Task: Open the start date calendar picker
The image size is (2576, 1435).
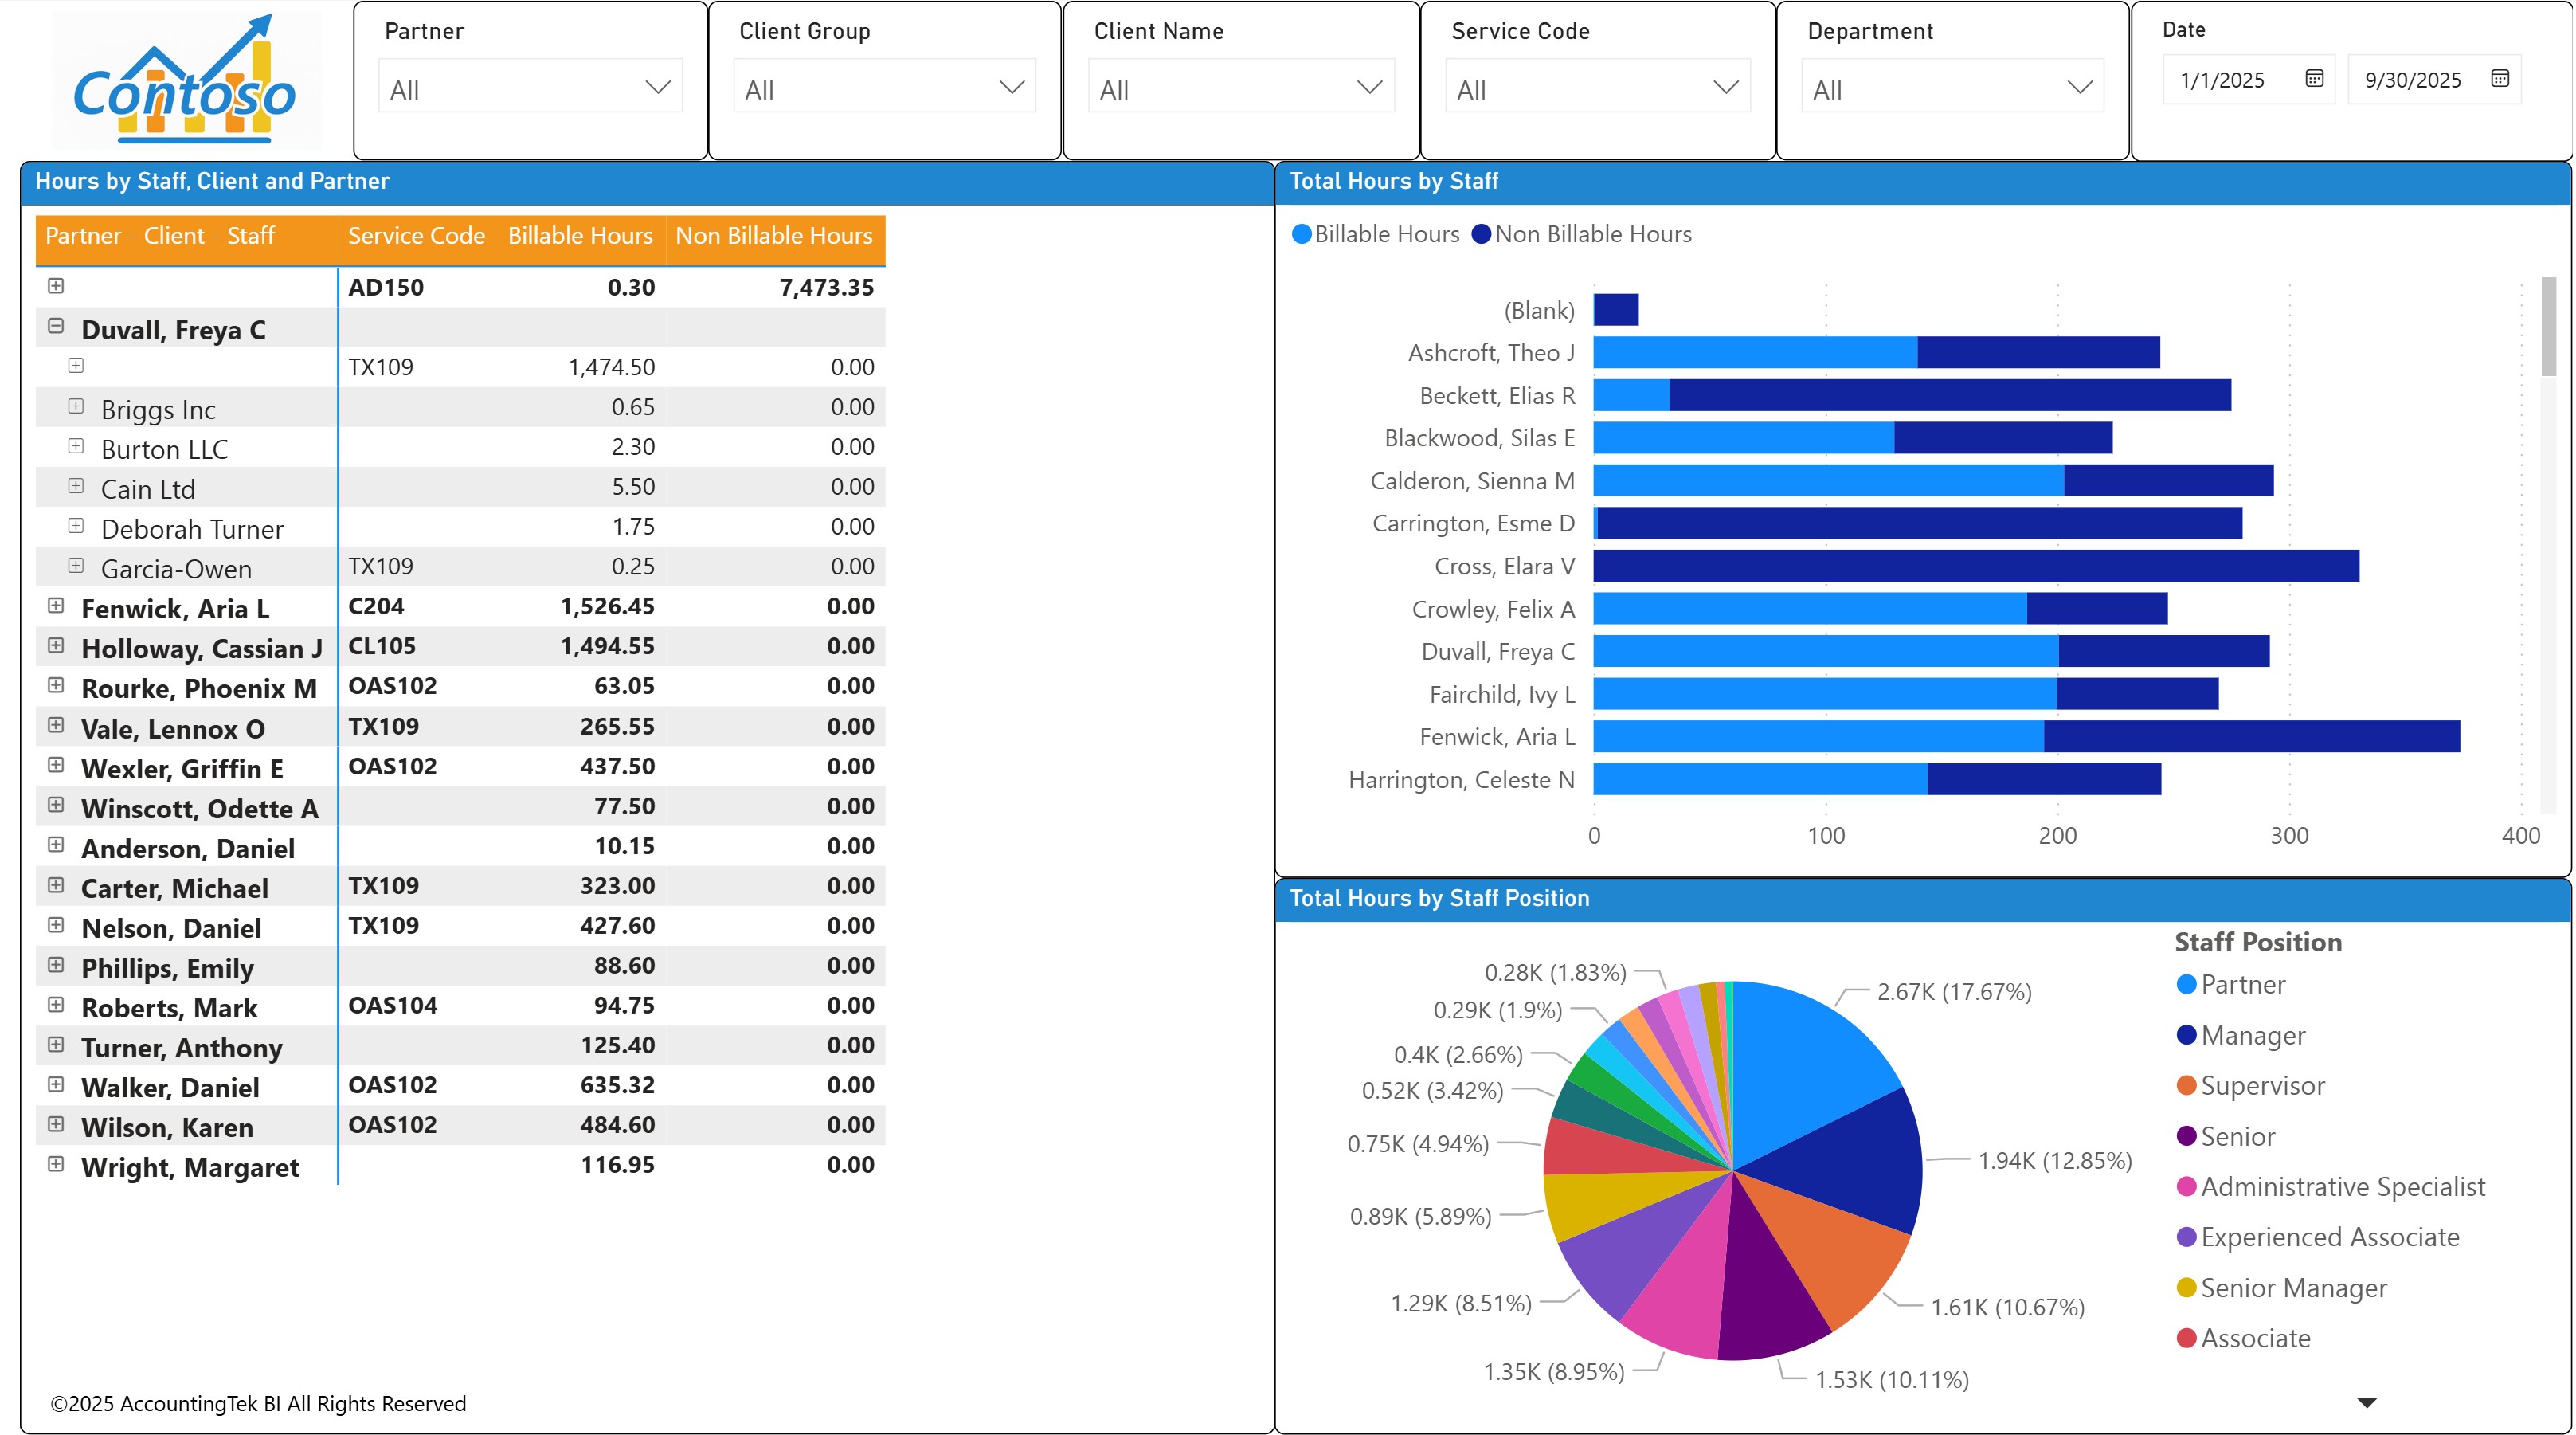Action: point(2313,80)
